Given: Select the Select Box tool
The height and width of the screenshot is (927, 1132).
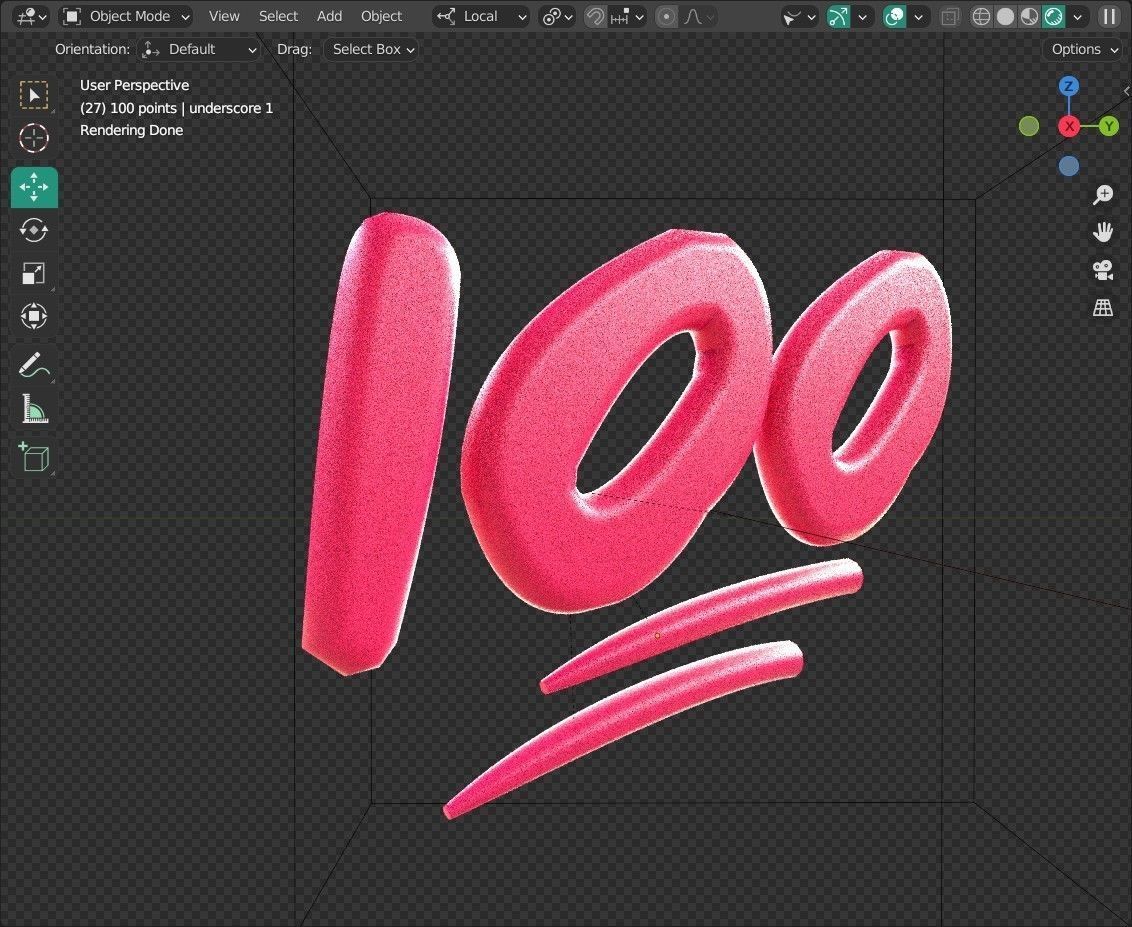Looking at the screenshot, I should click(34, 95).
